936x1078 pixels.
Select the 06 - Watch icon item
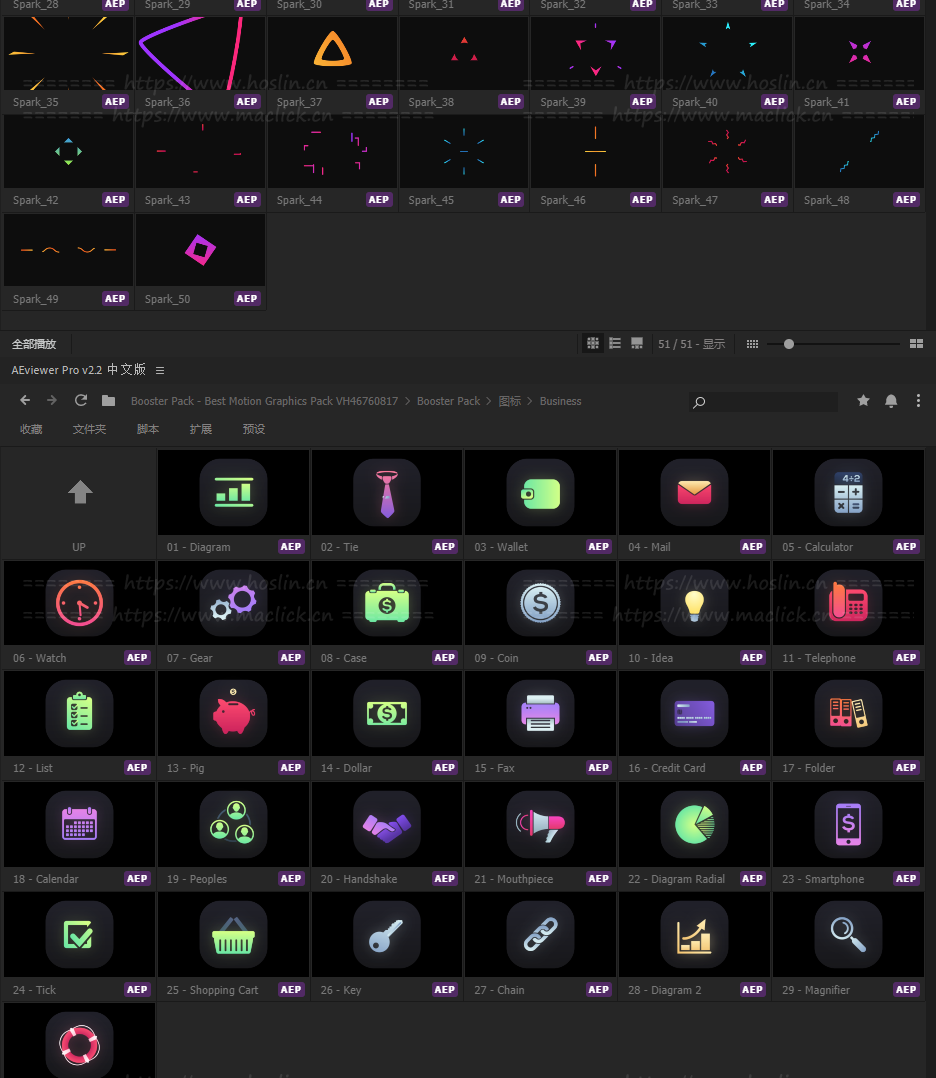[79, 614]
